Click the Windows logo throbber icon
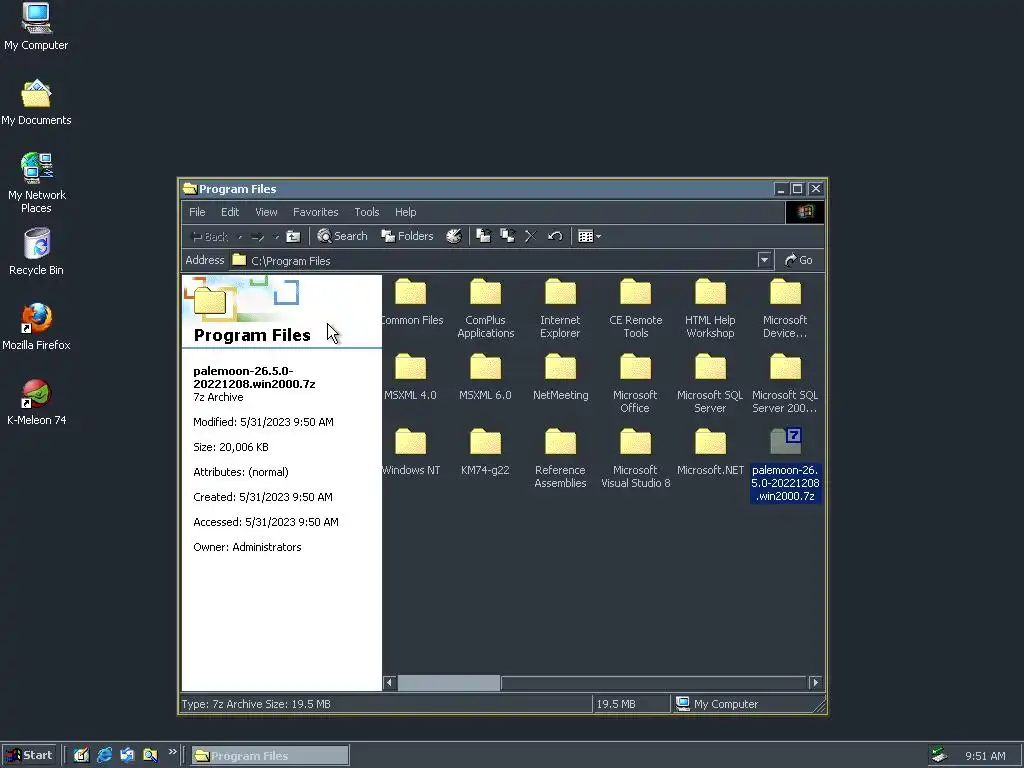1024x768 pixels. (x=805, y=212)
